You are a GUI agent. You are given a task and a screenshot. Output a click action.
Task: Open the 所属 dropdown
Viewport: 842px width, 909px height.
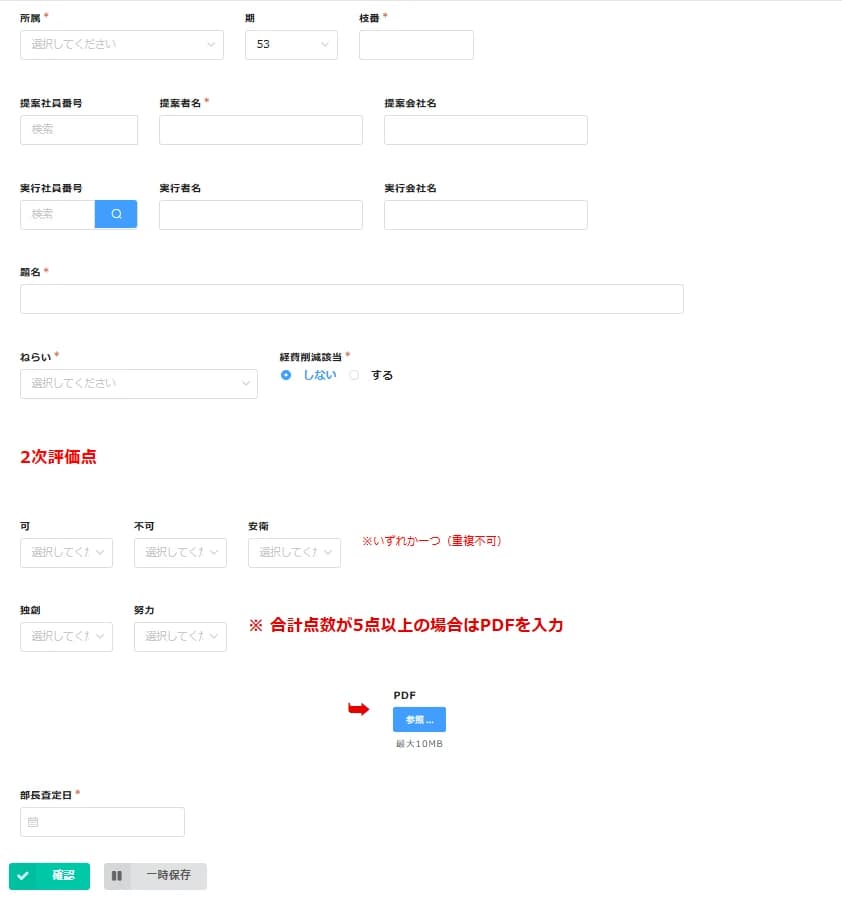click(x=122, y=45)
